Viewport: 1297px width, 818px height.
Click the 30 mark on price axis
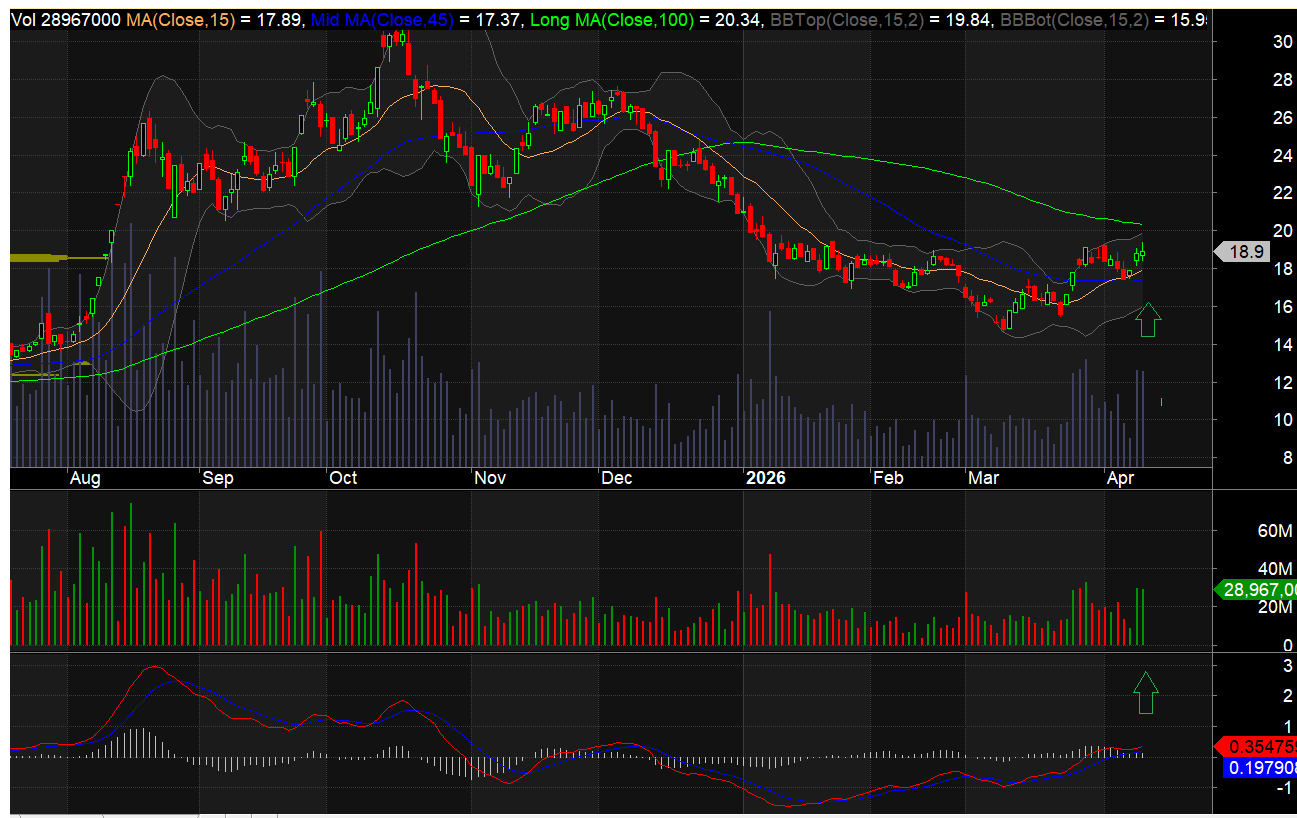tap(1254, 42)
